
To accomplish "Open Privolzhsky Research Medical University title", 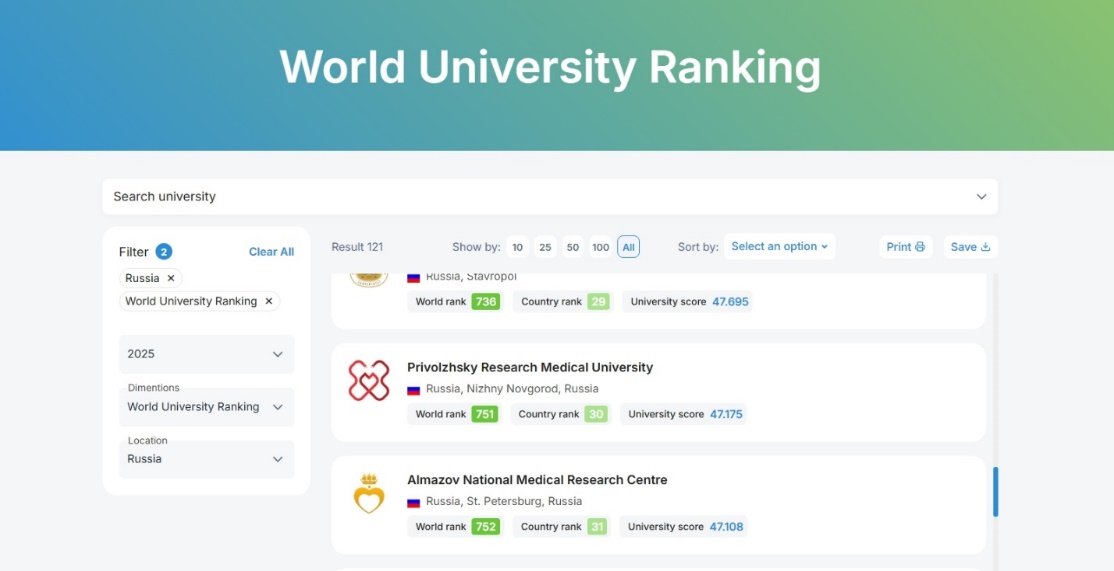I will point(530,367).
